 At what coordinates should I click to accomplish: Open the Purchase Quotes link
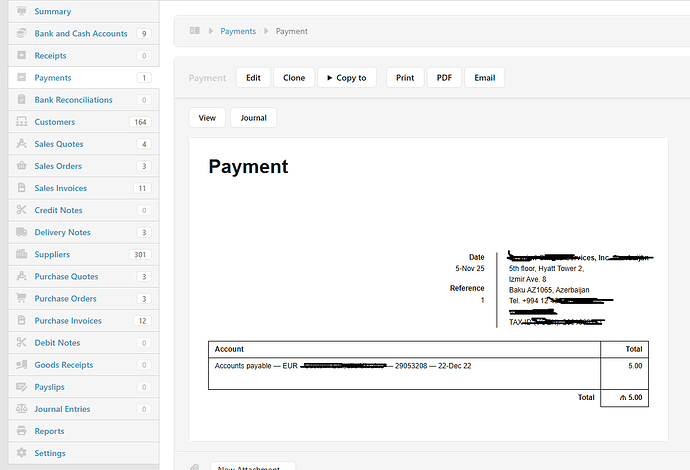66,276
